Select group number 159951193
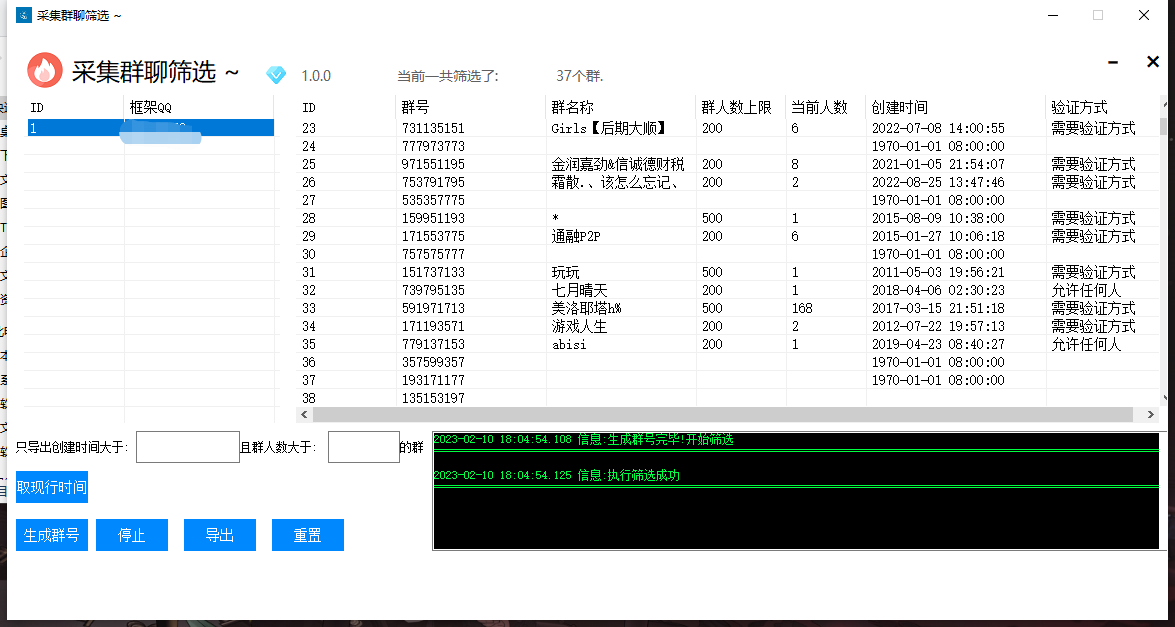Screen dimensions: 1175x627 tap(433, 218)
